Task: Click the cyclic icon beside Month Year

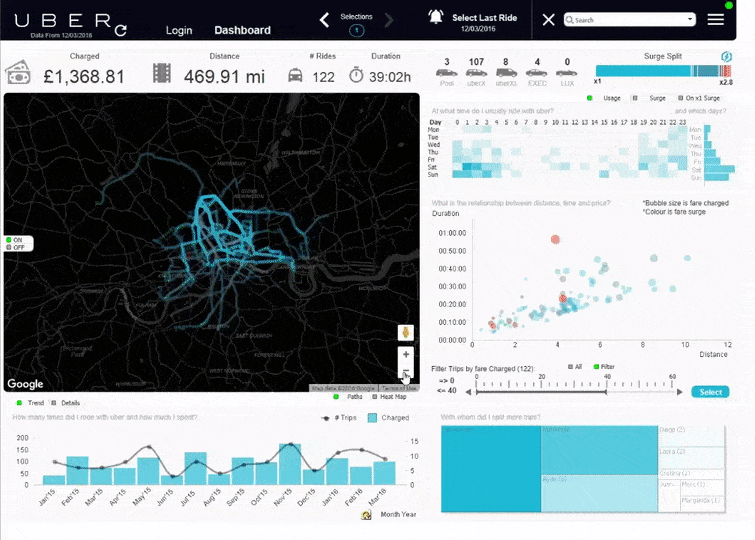Action: click(x=366, y=515)
